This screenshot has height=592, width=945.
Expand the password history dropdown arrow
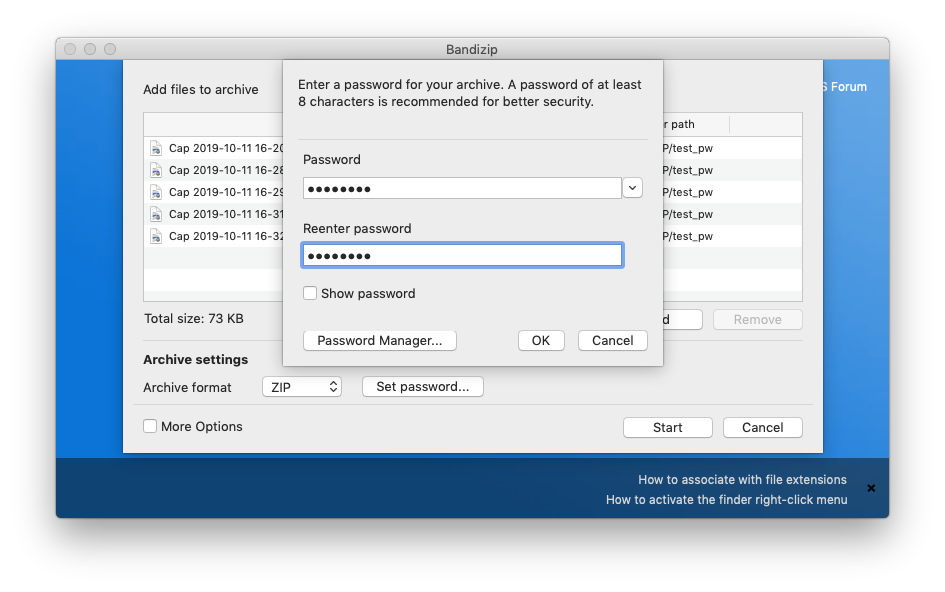click(x=632, y=188)
